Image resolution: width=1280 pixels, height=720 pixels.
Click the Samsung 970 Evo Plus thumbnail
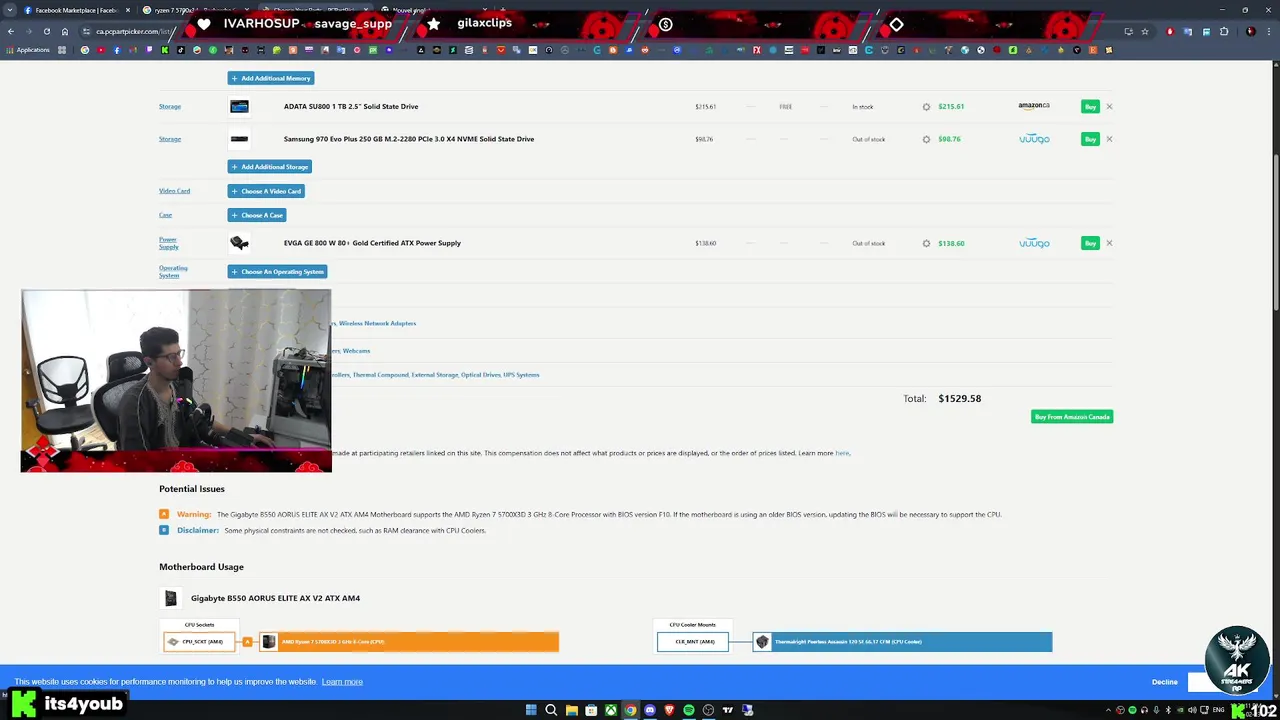[x=239, y=139]
